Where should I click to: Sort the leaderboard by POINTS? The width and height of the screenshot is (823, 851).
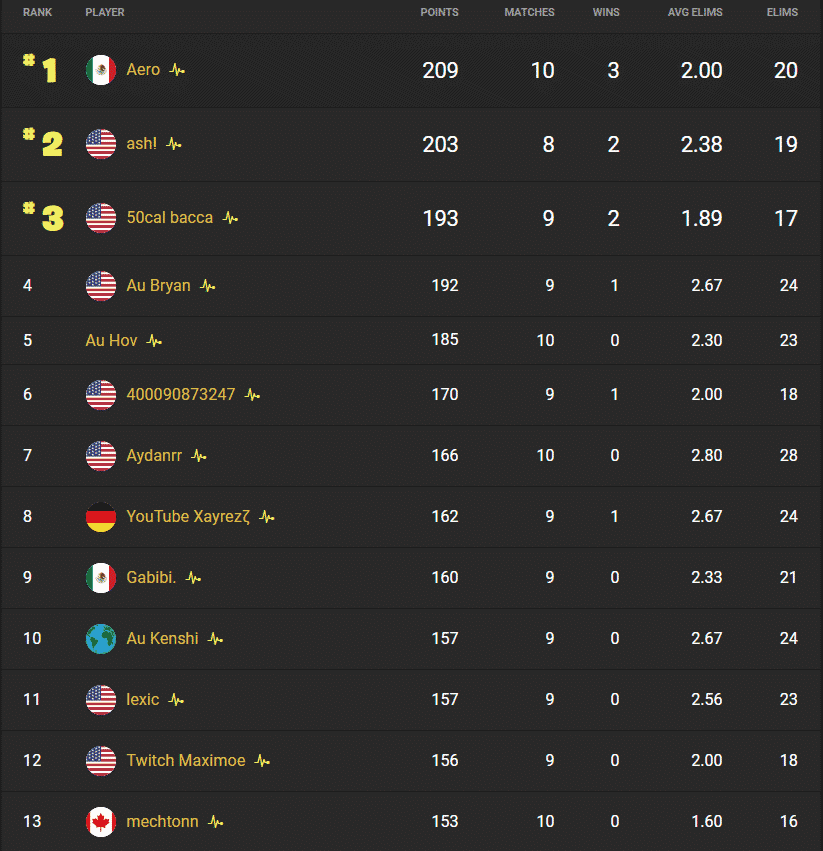coord(440,12)
